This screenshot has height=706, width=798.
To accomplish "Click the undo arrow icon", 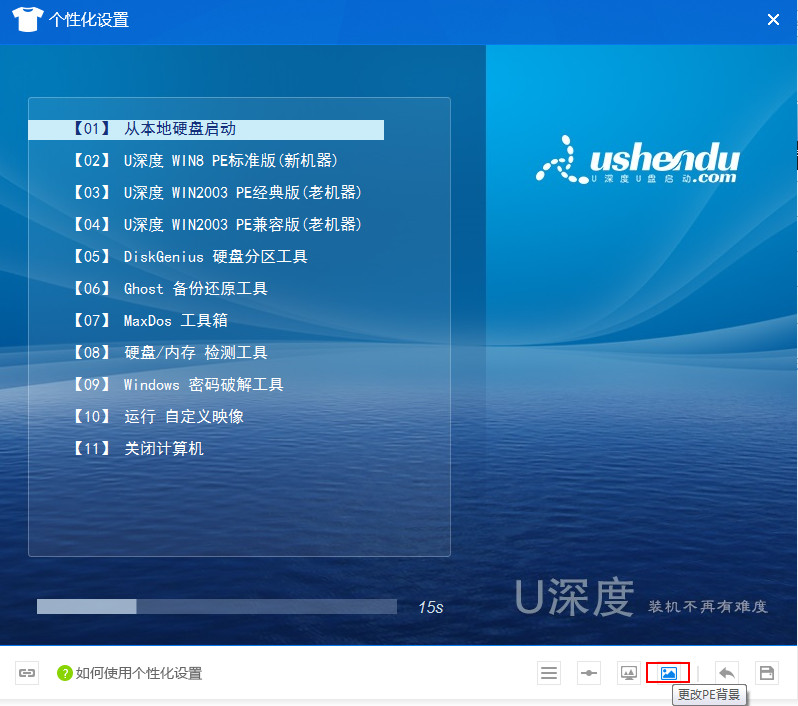I will [727, 673].
